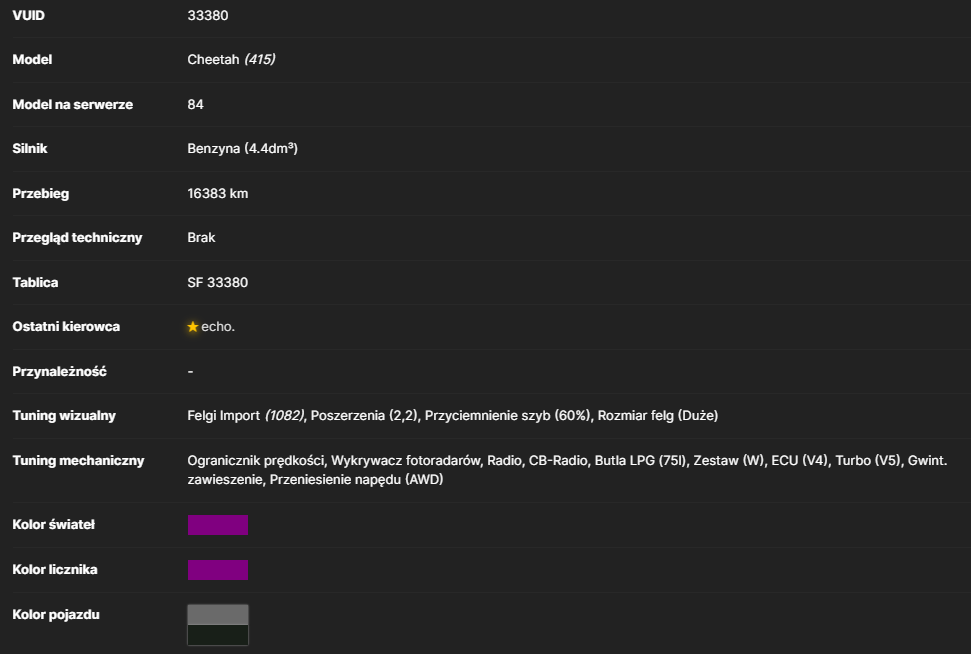The image size is (971, 654).
Task: Select the 16383 km mileage value
Action: (x=218, y=193)
